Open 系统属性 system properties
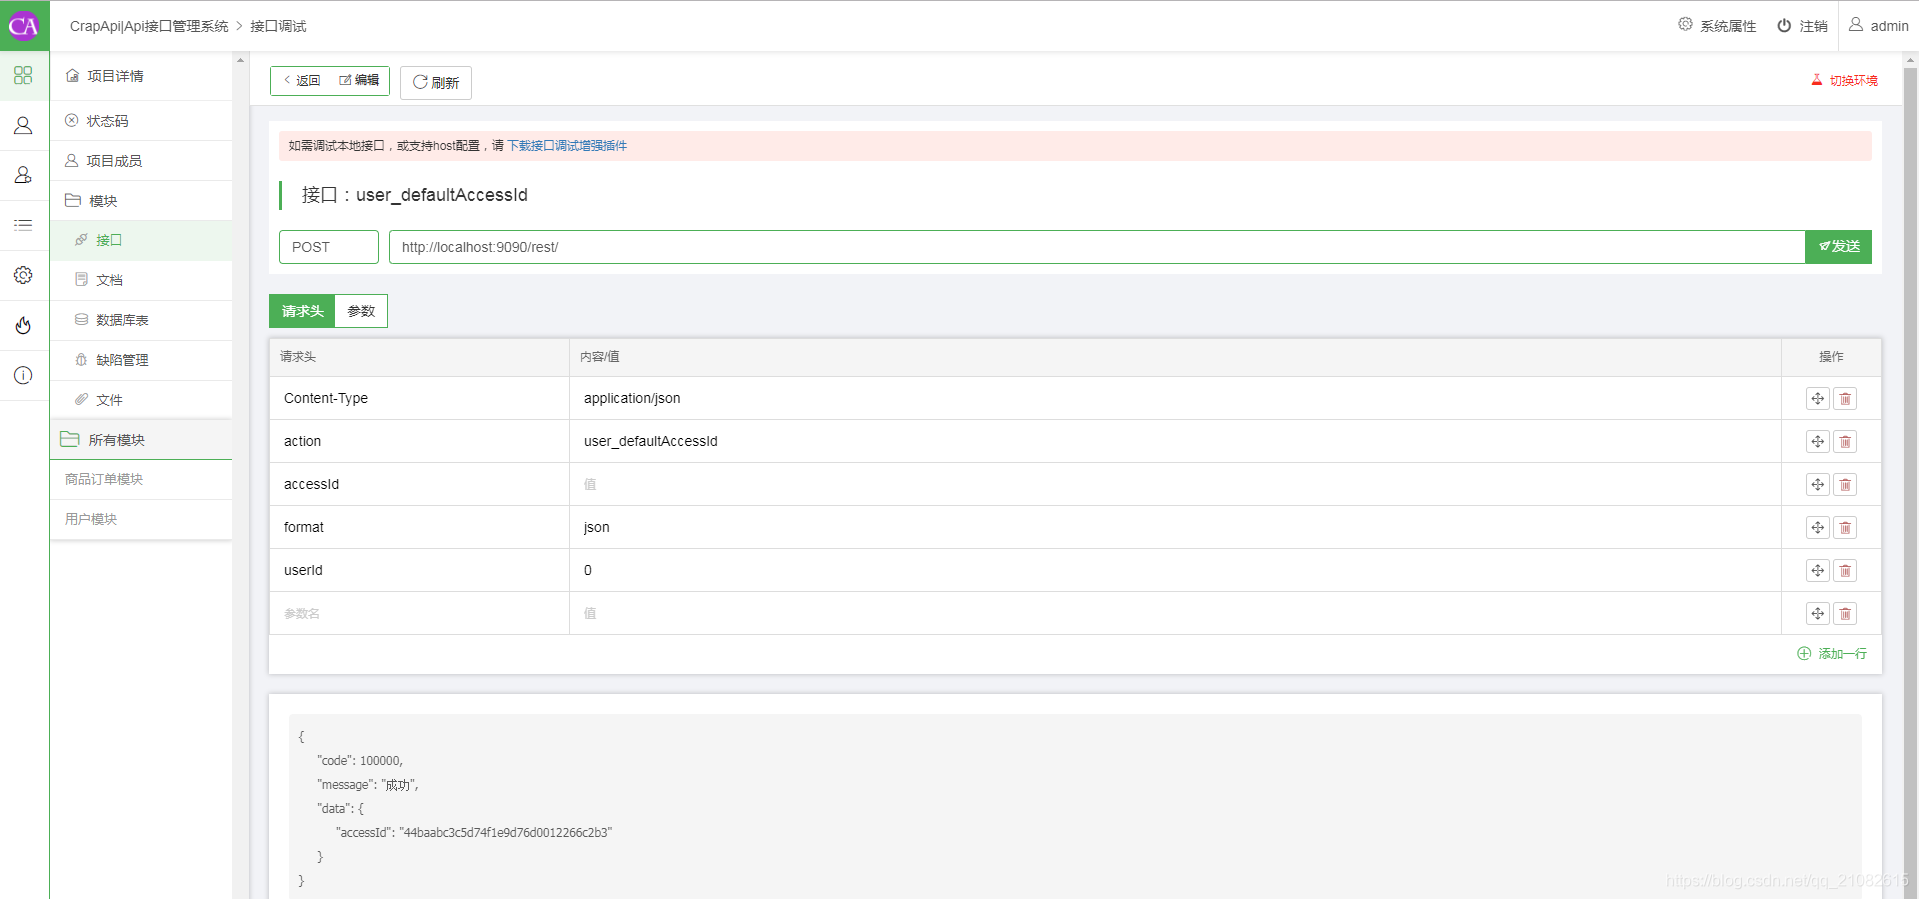Image resolution: width=1919 pixels, height=899 pixels. (1717, 26)
